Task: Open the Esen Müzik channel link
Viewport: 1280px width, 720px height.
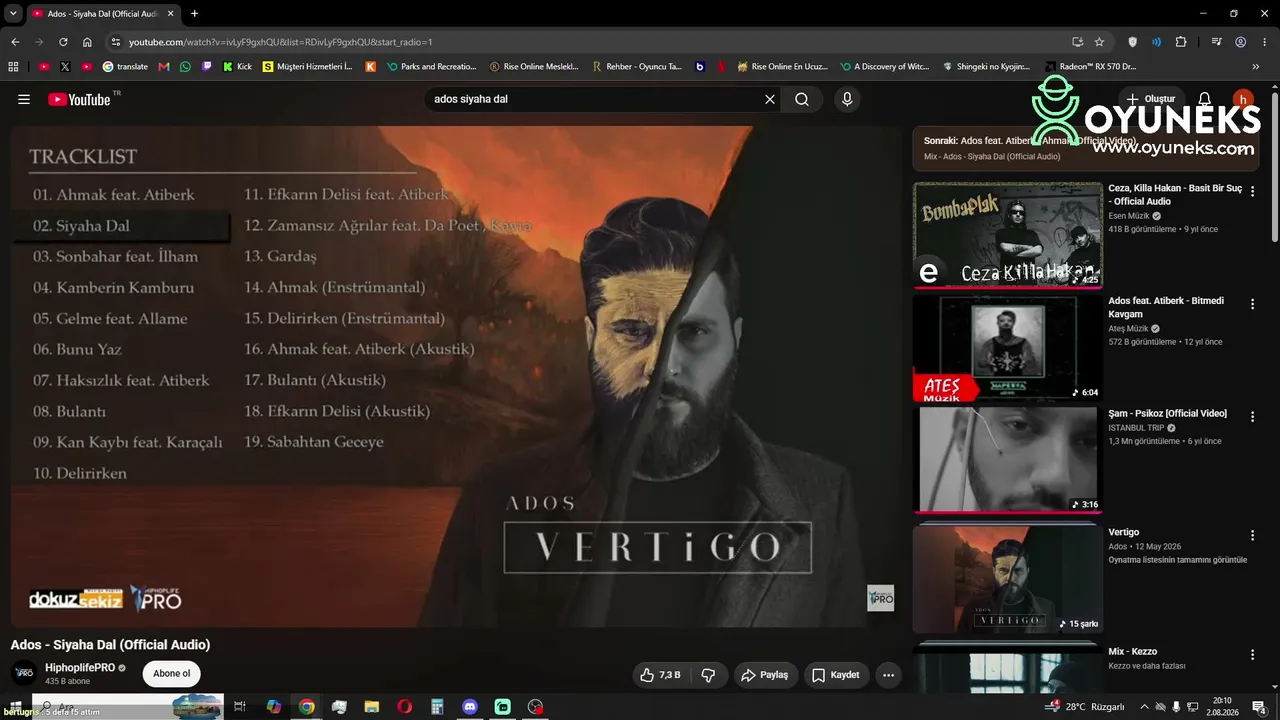Action: pos(1129,216)
